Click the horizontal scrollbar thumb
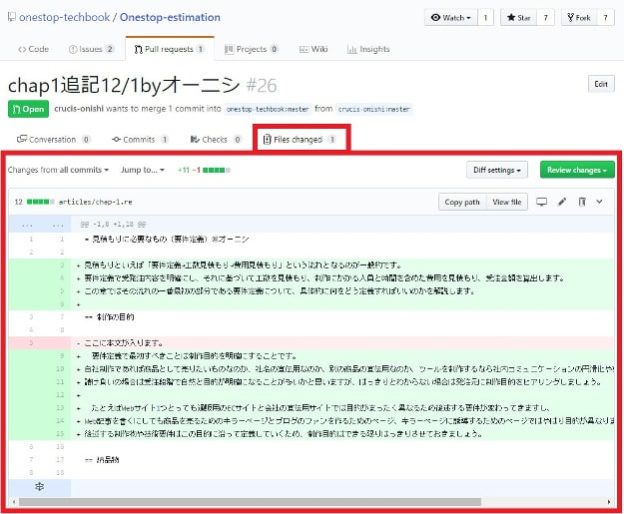This screenshot has width=624, height=514. [x=250, y=502]
